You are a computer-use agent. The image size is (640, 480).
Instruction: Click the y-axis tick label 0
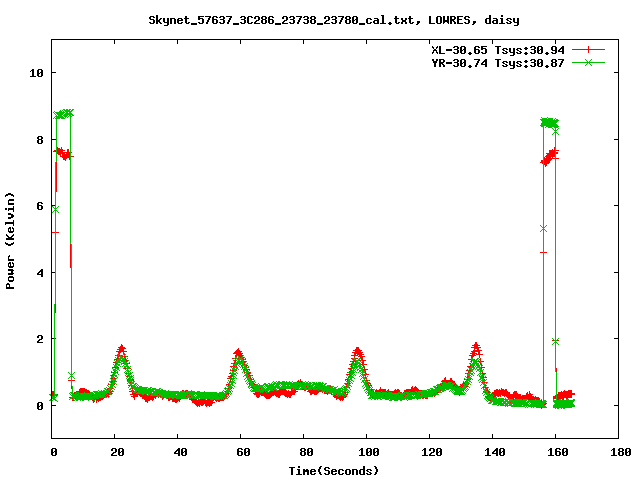tap(40, 406)
